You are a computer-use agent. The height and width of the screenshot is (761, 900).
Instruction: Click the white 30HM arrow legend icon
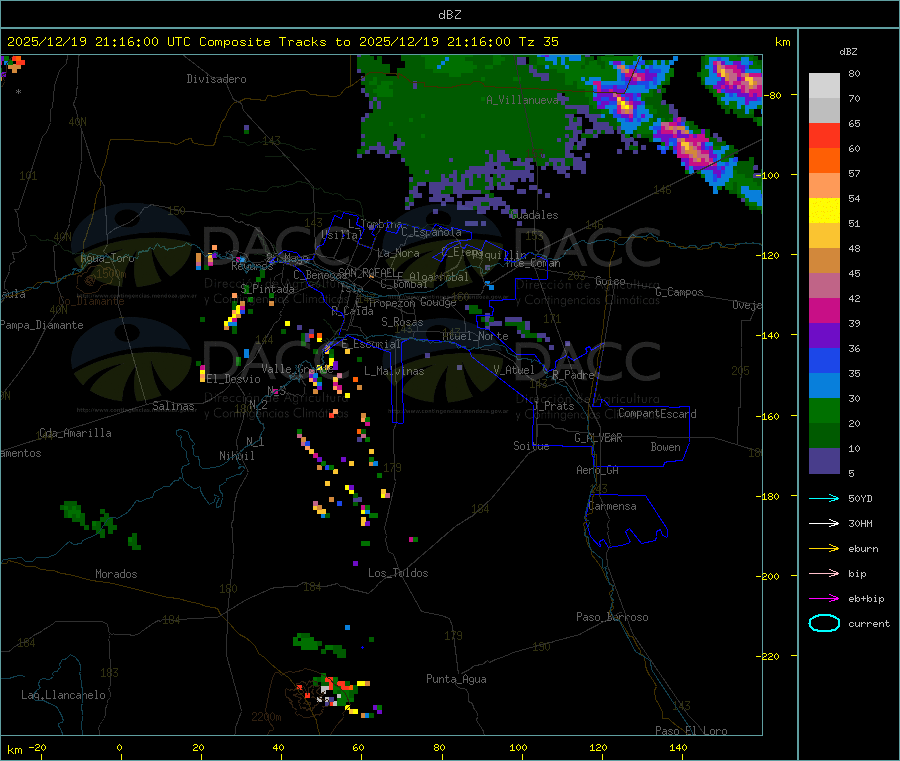point(824,523)
